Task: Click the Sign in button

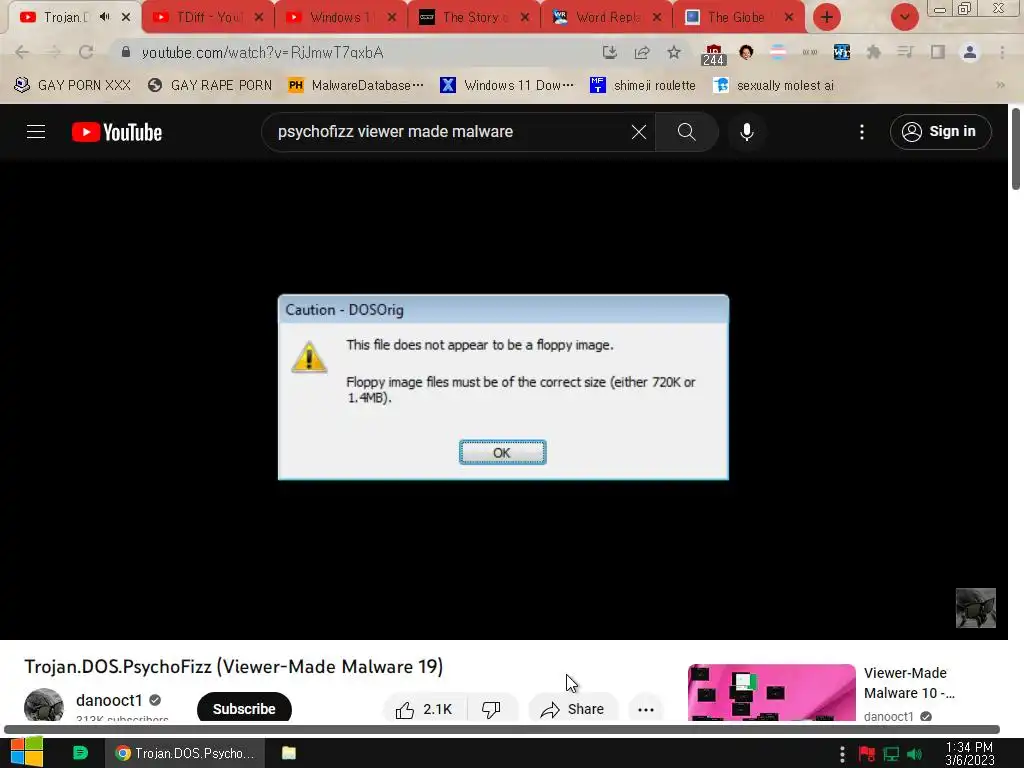Action: 940,132
